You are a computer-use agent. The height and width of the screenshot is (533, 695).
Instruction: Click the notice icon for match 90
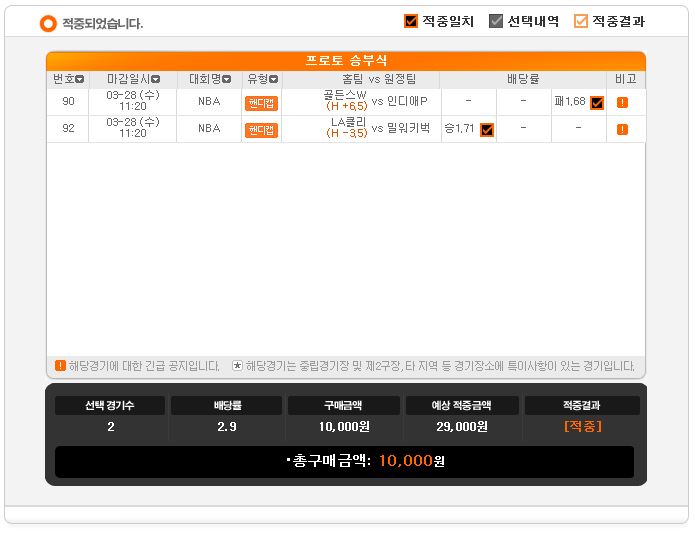pyautogui.click(x=622, y=102)
